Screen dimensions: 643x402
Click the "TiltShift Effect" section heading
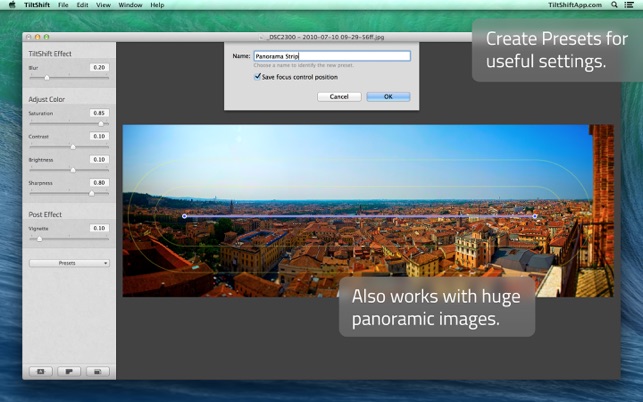point(50,54)
